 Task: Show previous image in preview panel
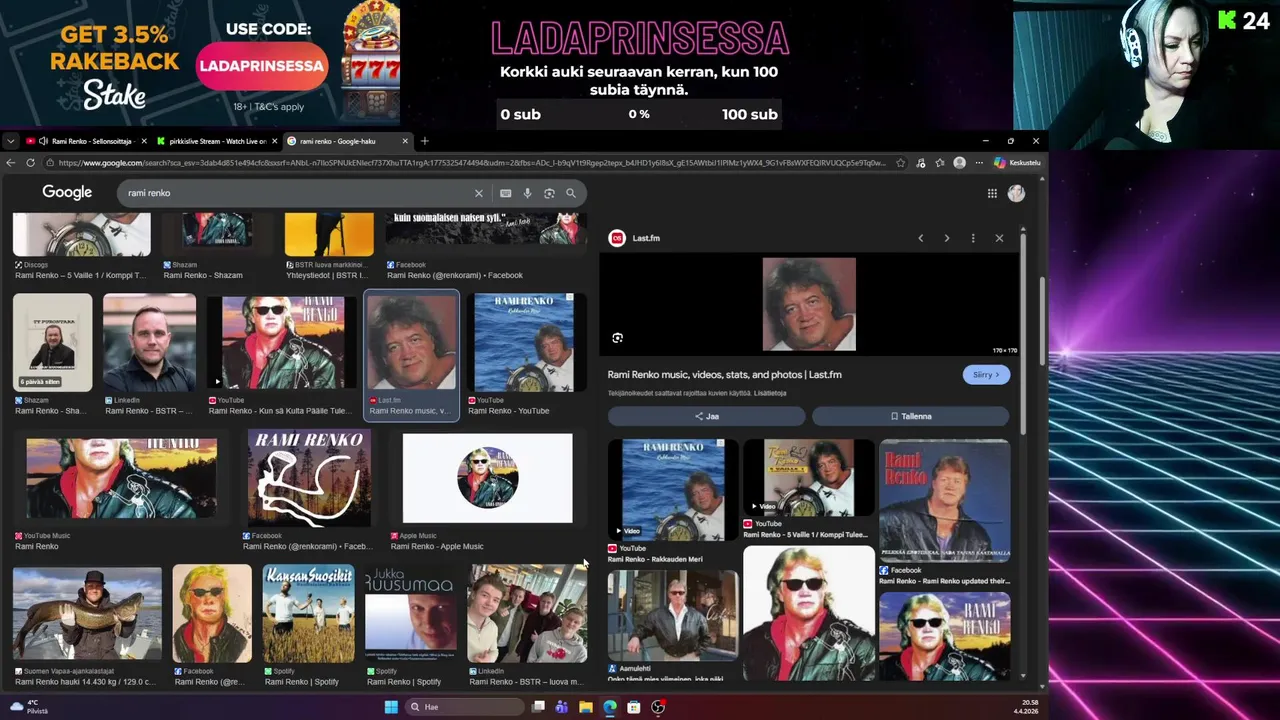pos(921,238)
